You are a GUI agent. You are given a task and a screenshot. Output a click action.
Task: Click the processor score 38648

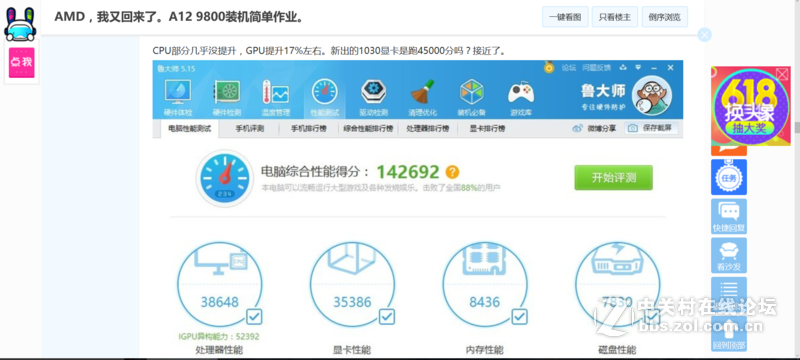point(219,302)
